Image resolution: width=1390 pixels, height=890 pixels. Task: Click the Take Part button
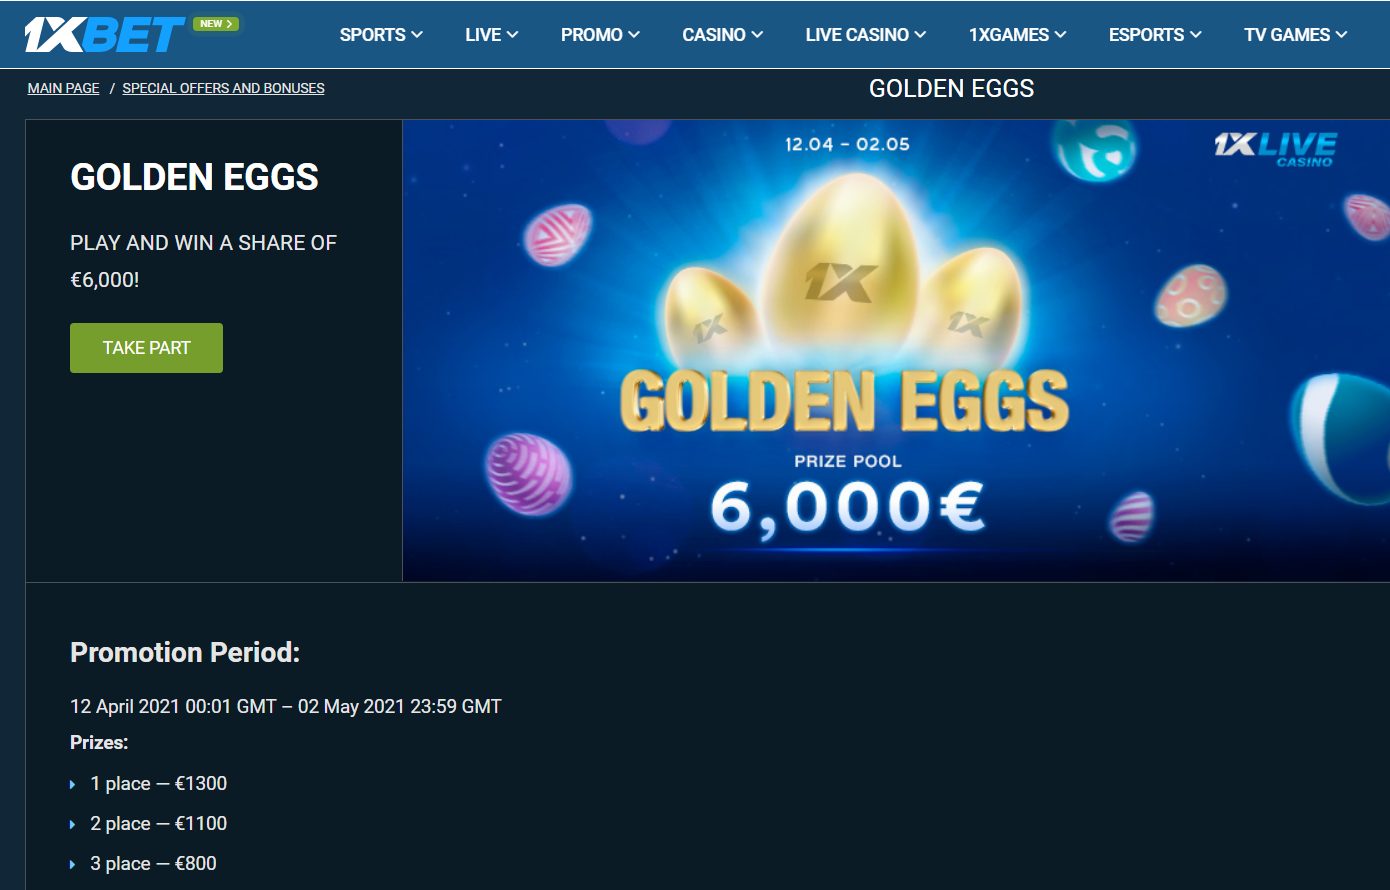point(146,348)
